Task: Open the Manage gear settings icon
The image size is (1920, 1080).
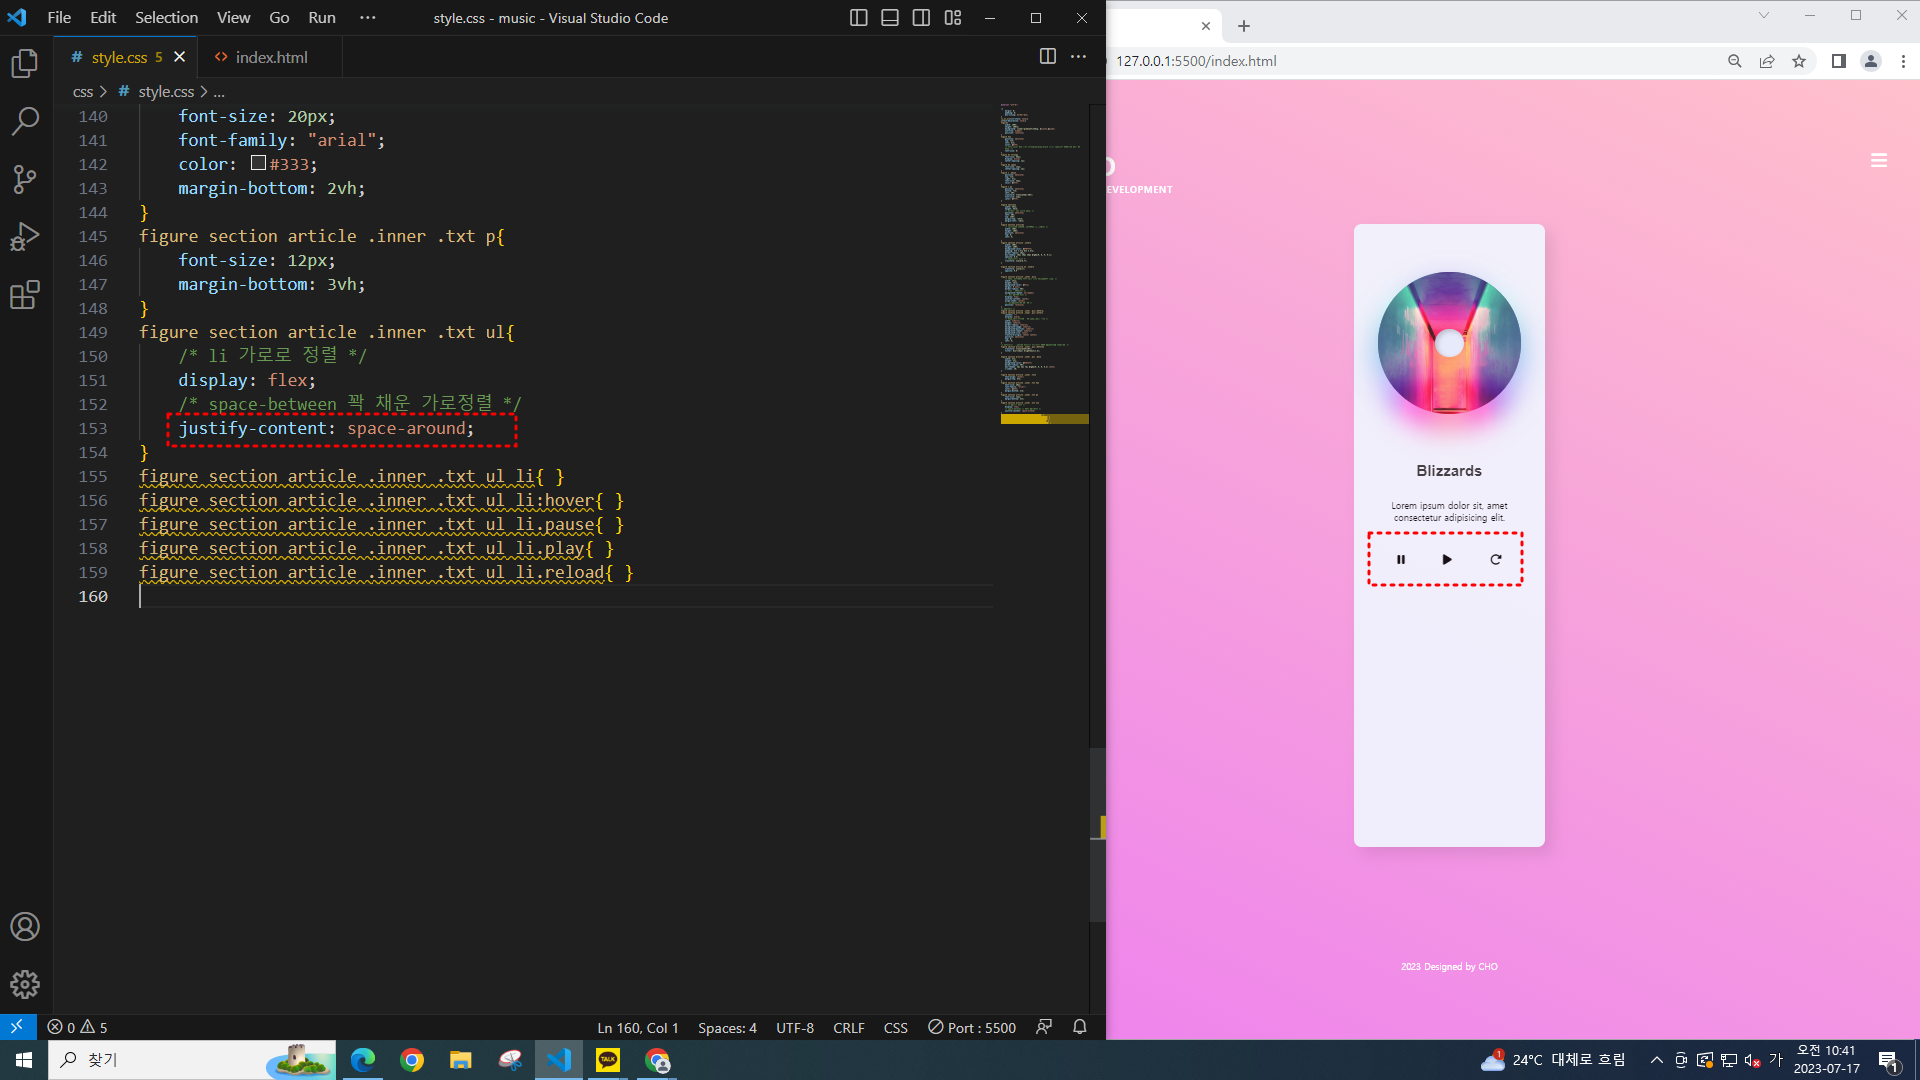Action: coord(25,984)
